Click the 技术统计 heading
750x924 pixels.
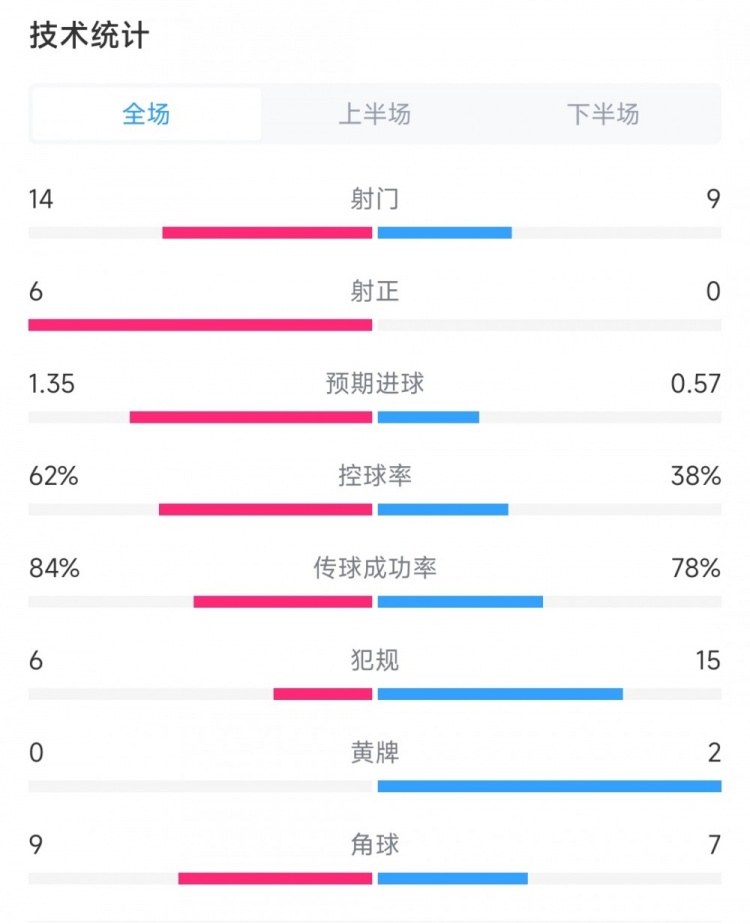89,36
